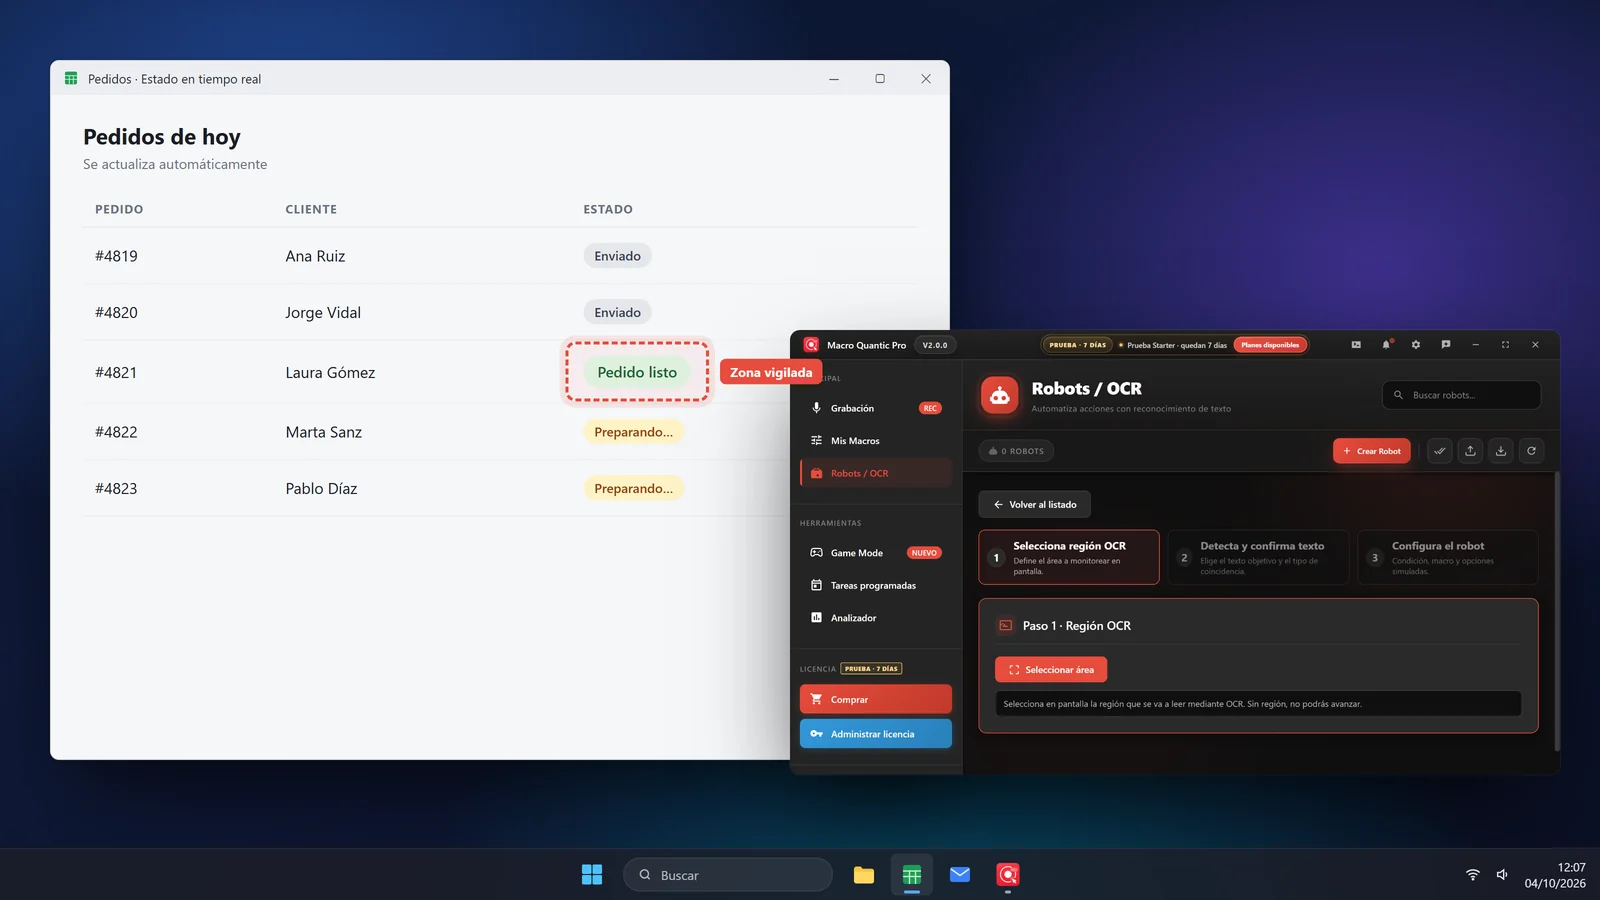Click the NUEVO badge next to Game Mode
This screenshot has height=900, width=1600.
point(924,553)
